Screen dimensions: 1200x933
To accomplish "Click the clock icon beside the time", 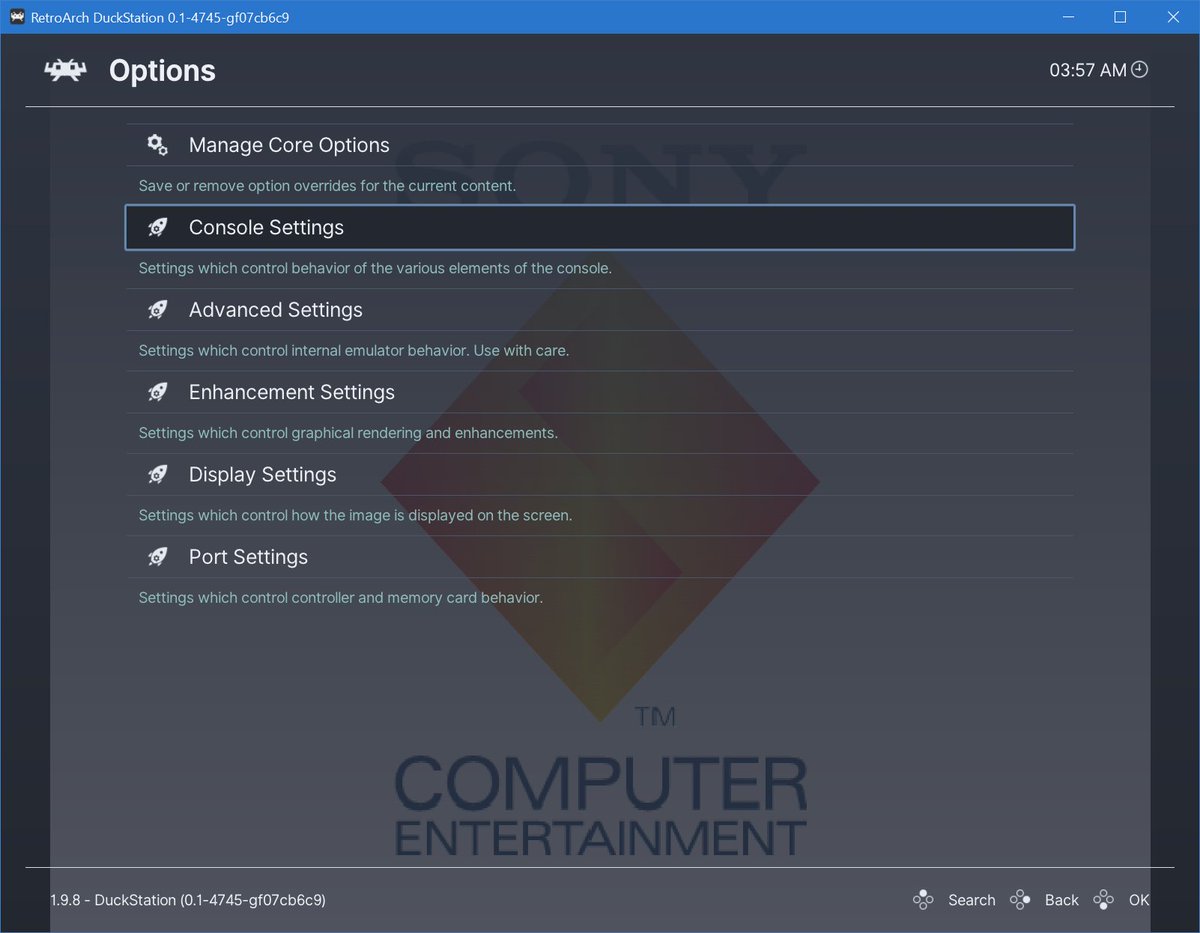I will click(1140, 70).
